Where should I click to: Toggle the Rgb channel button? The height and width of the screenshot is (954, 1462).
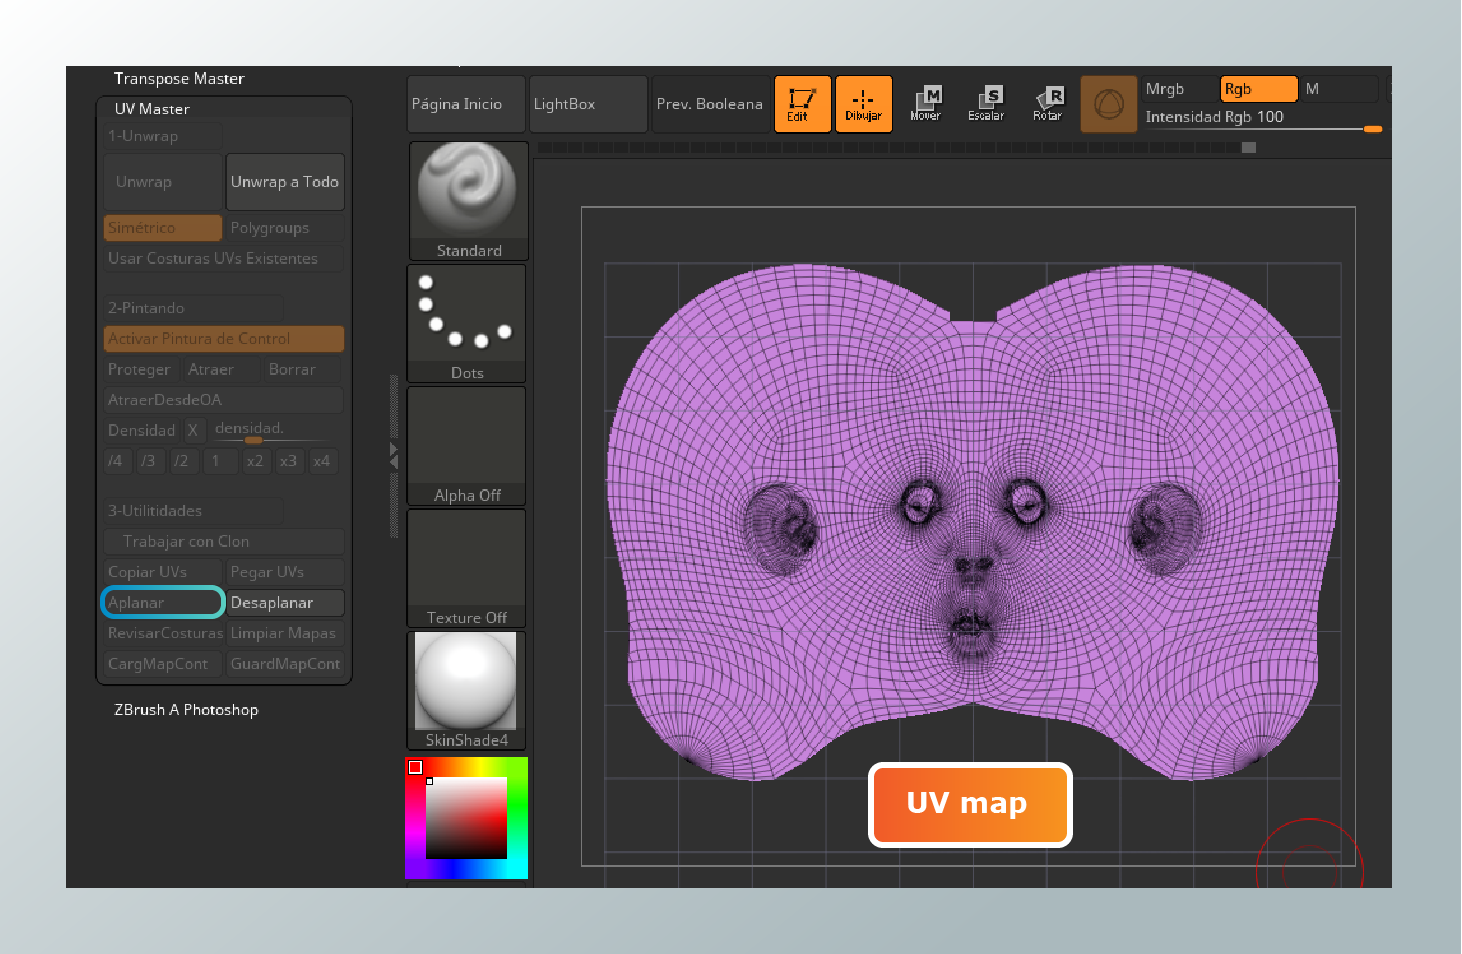(1258, 88)
